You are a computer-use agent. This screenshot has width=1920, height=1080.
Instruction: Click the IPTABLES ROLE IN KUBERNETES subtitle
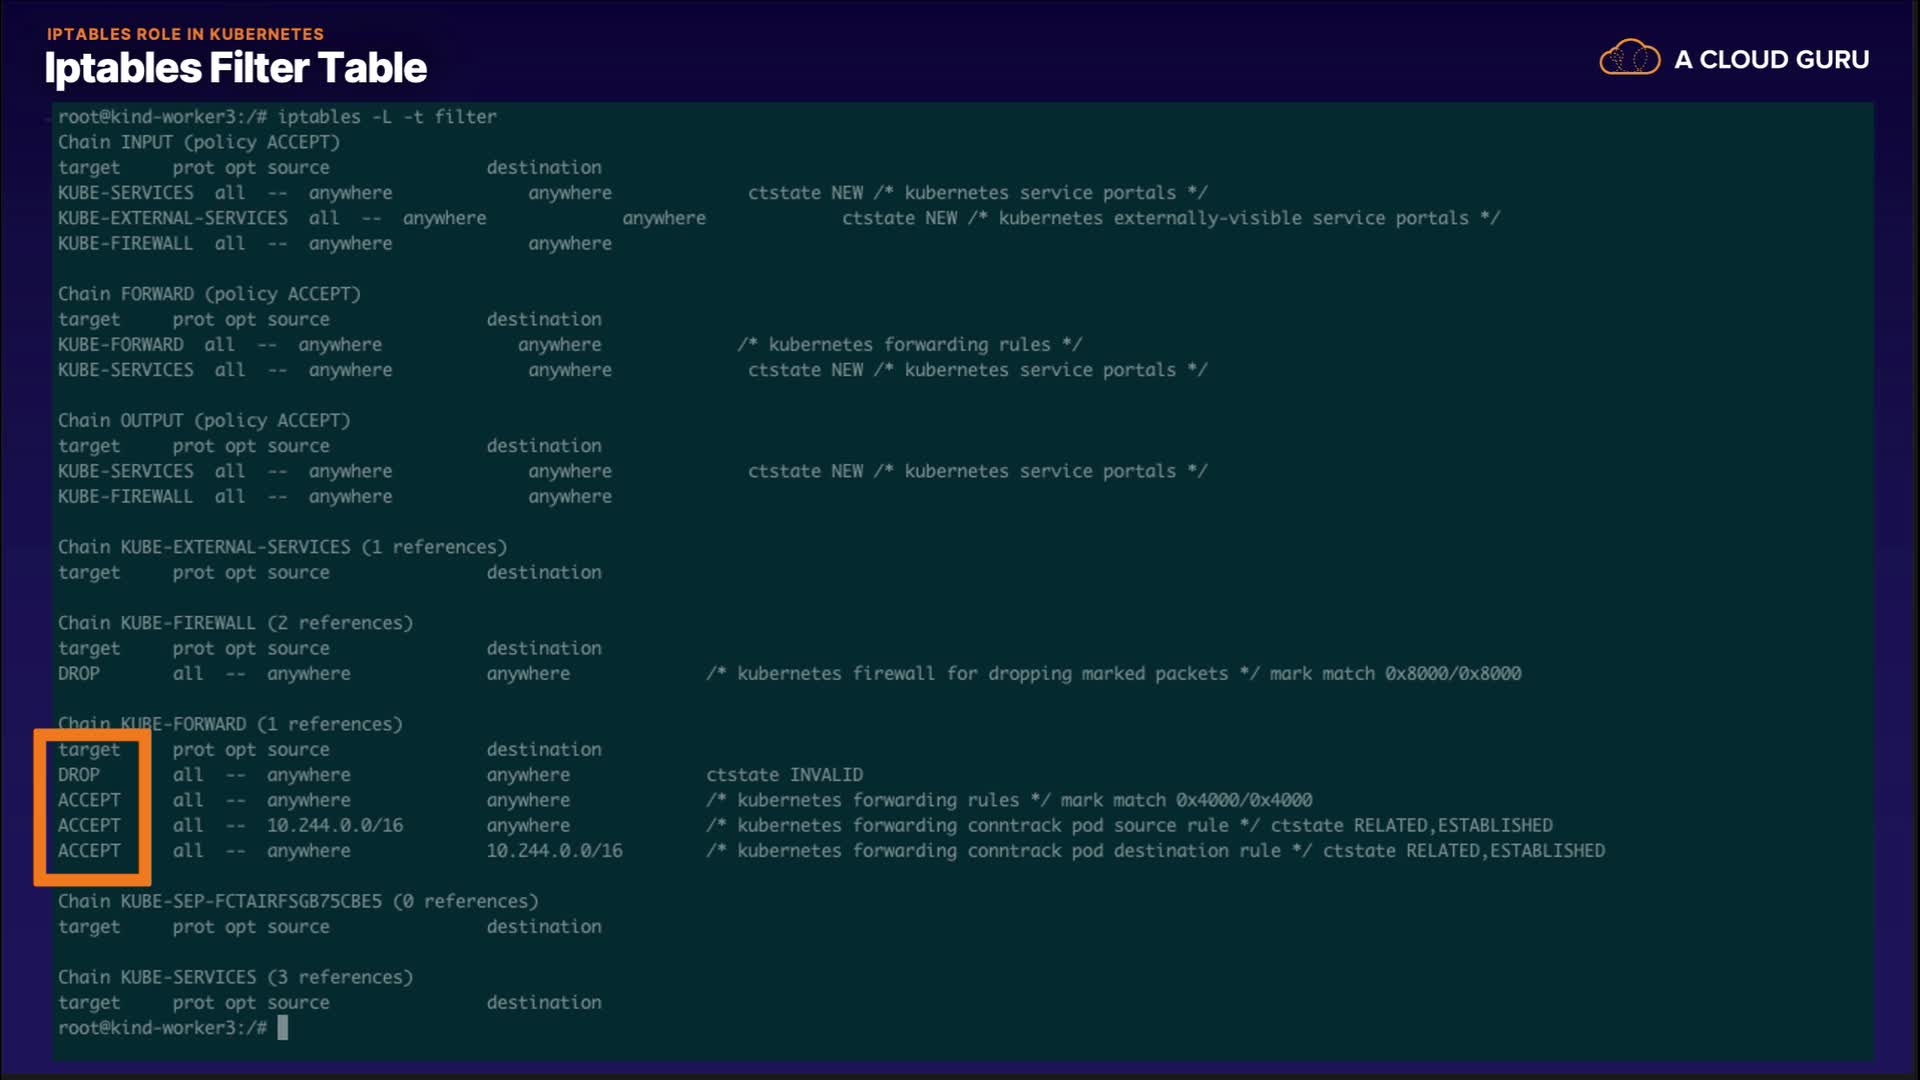(x=185, y=34)
